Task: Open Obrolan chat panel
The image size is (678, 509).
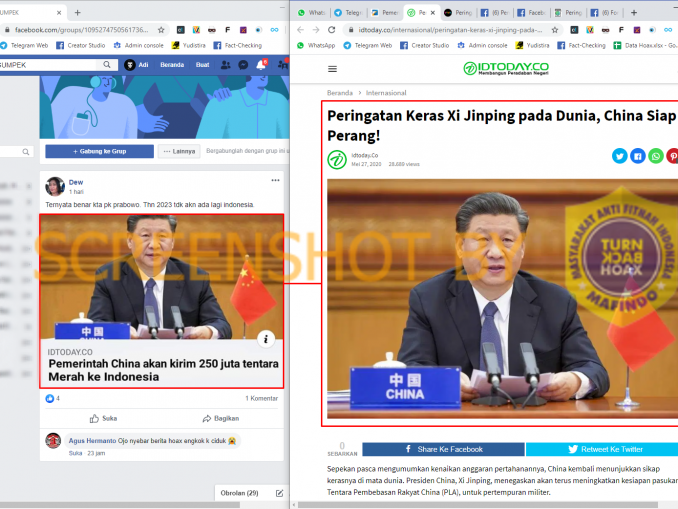Action: pyautogui.click(x=239, y=493)
